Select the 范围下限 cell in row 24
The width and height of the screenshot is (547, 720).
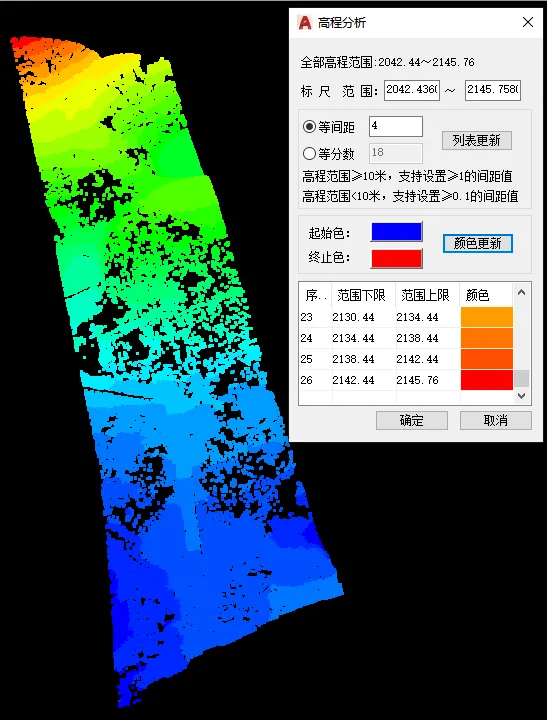click(364, 338)
